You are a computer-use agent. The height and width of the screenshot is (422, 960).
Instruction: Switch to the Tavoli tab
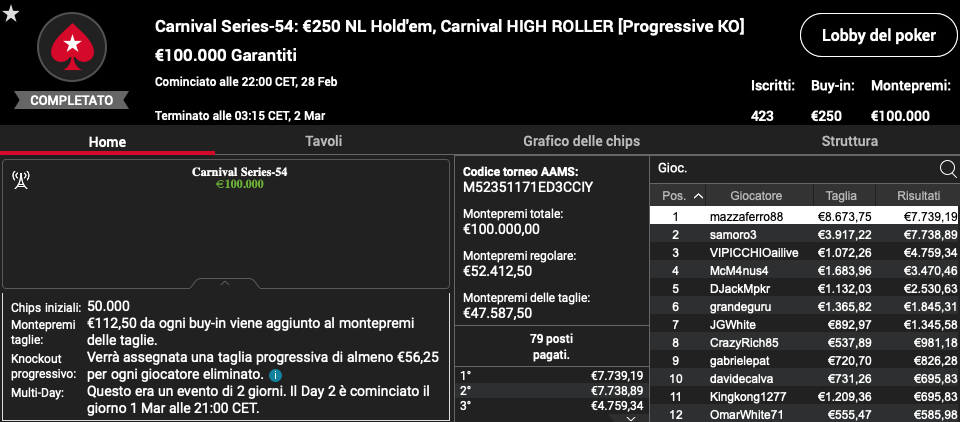point(323,141)
